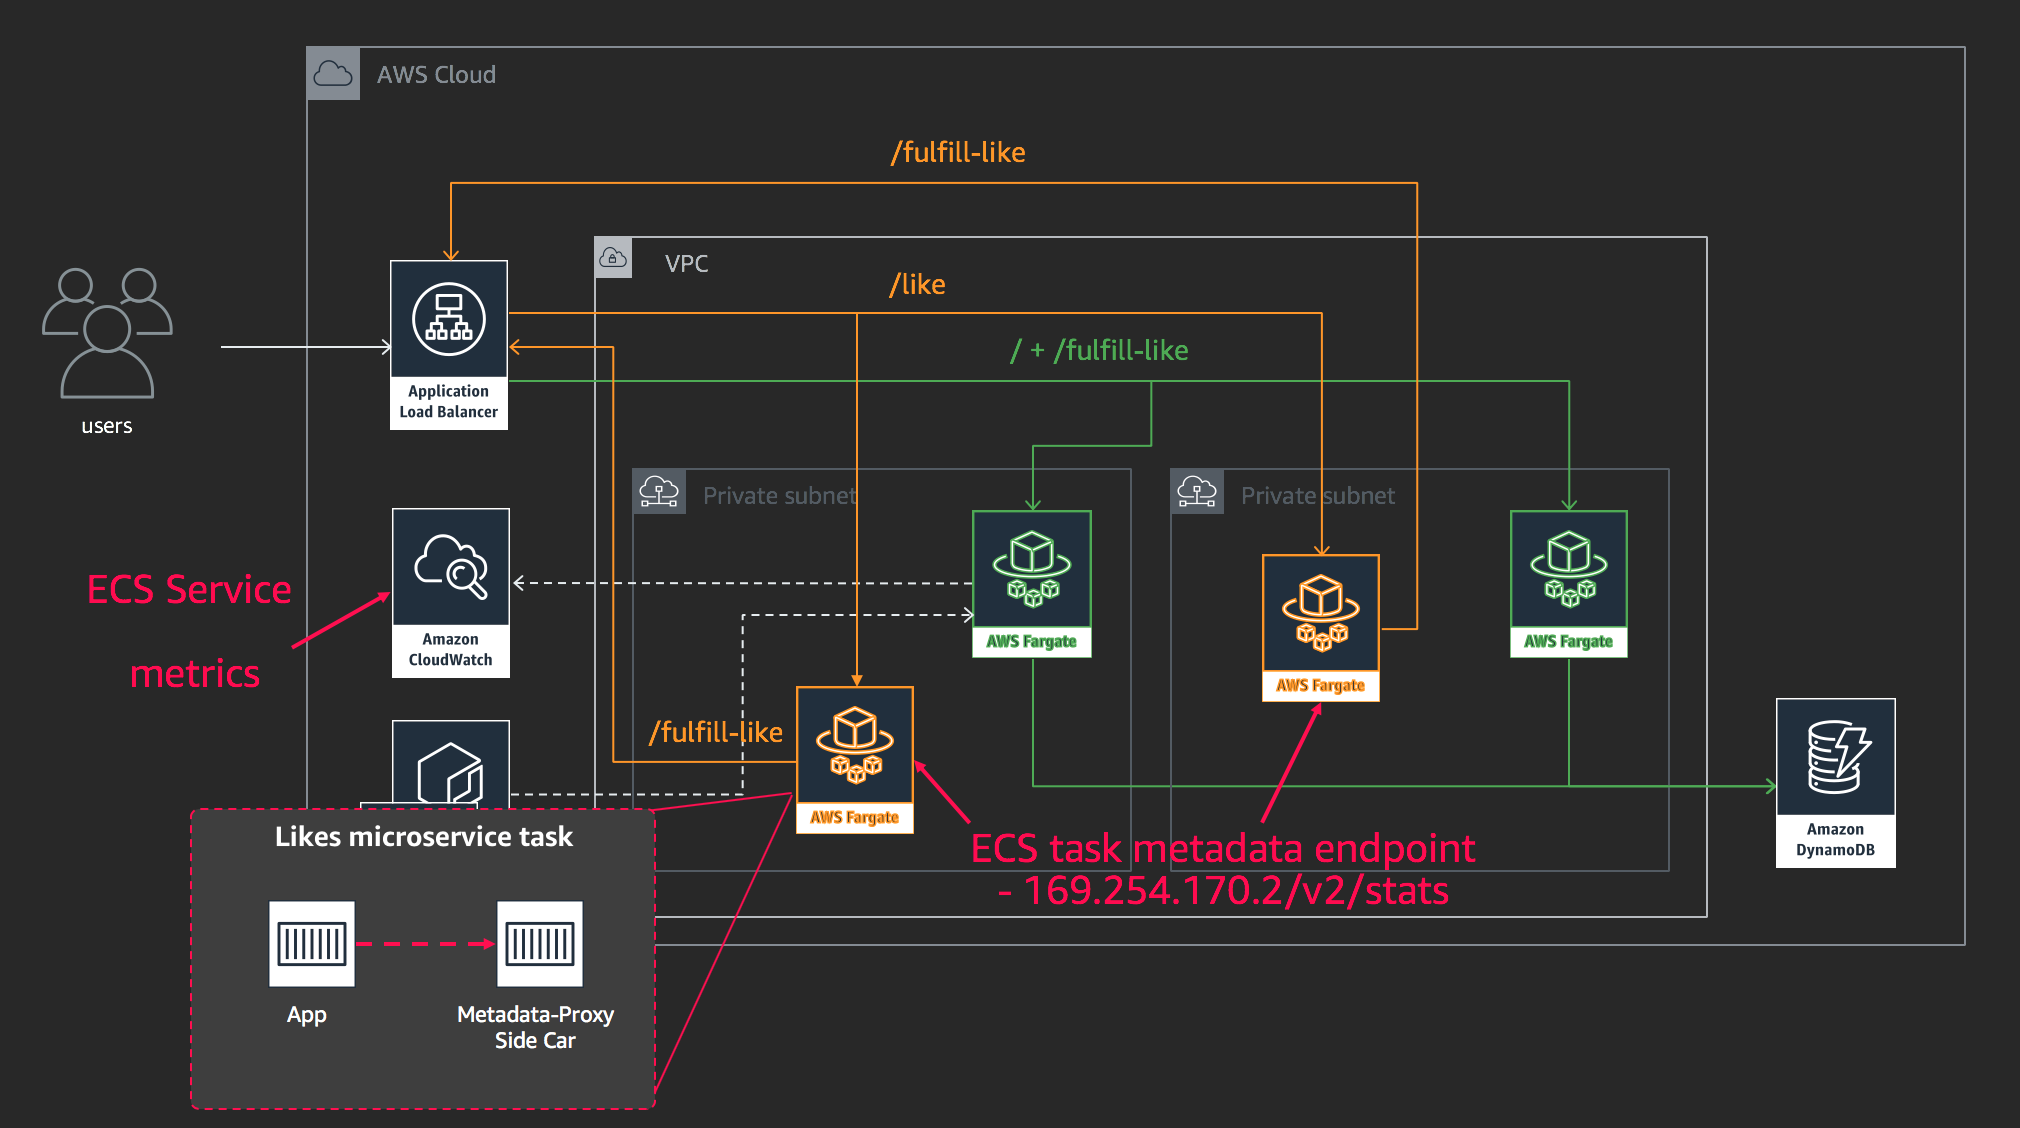Click the 'metrics' red text
Image resolution: width=2020 pixels, height=1128 pixels.
pos(195,674)
